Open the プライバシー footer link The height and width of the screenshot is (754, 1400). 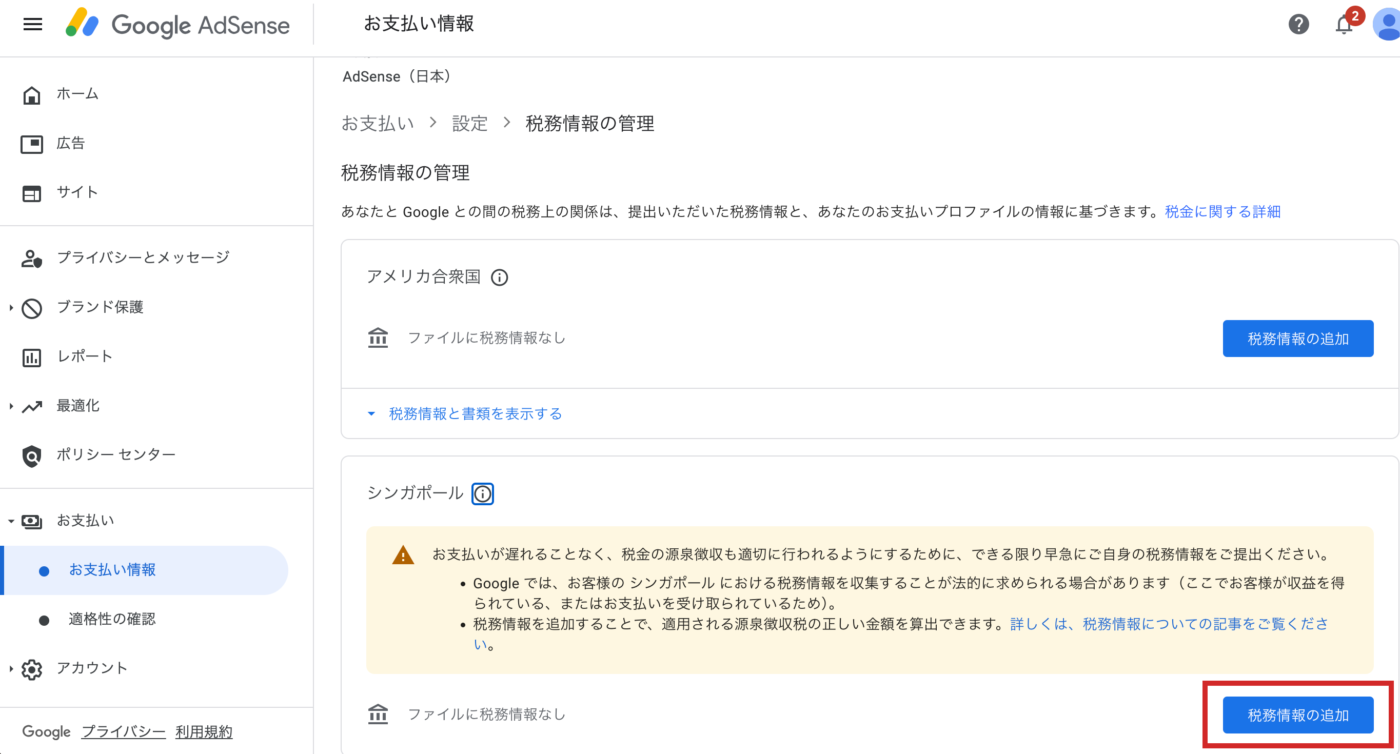(124, 732)
